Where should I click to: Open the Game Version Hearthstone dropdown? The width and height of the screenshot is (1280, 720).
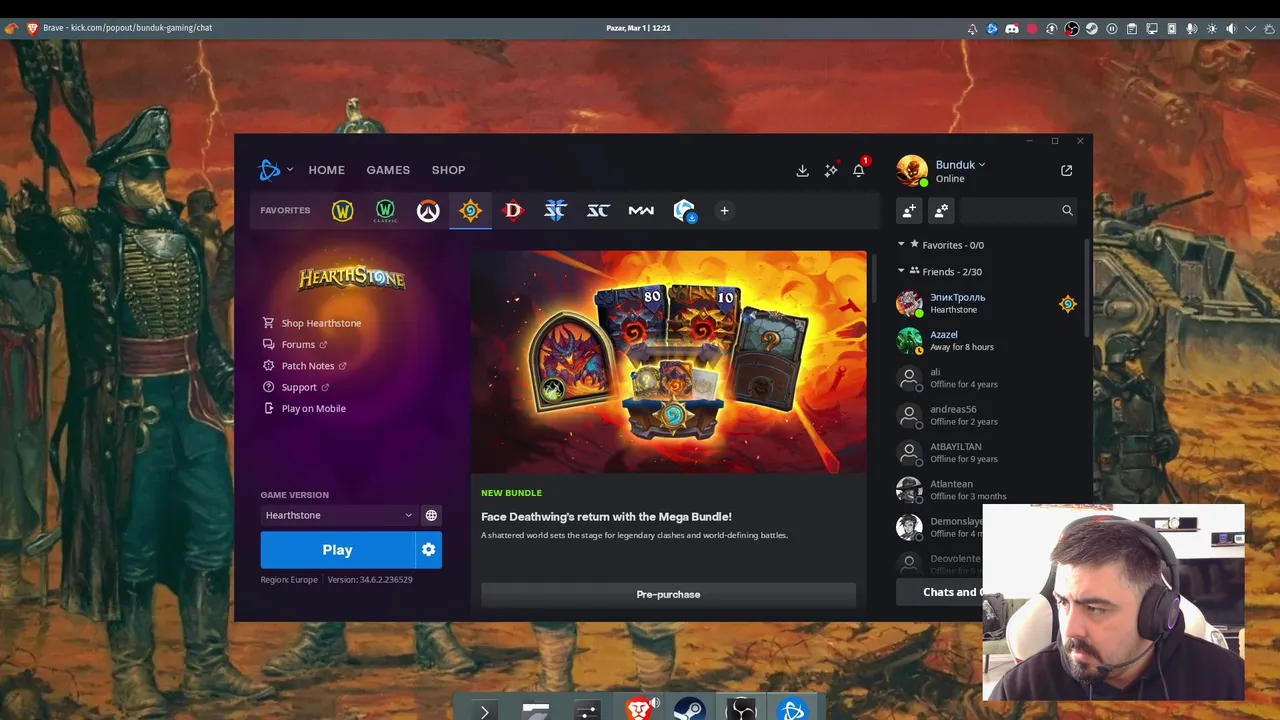coord(339,515)
